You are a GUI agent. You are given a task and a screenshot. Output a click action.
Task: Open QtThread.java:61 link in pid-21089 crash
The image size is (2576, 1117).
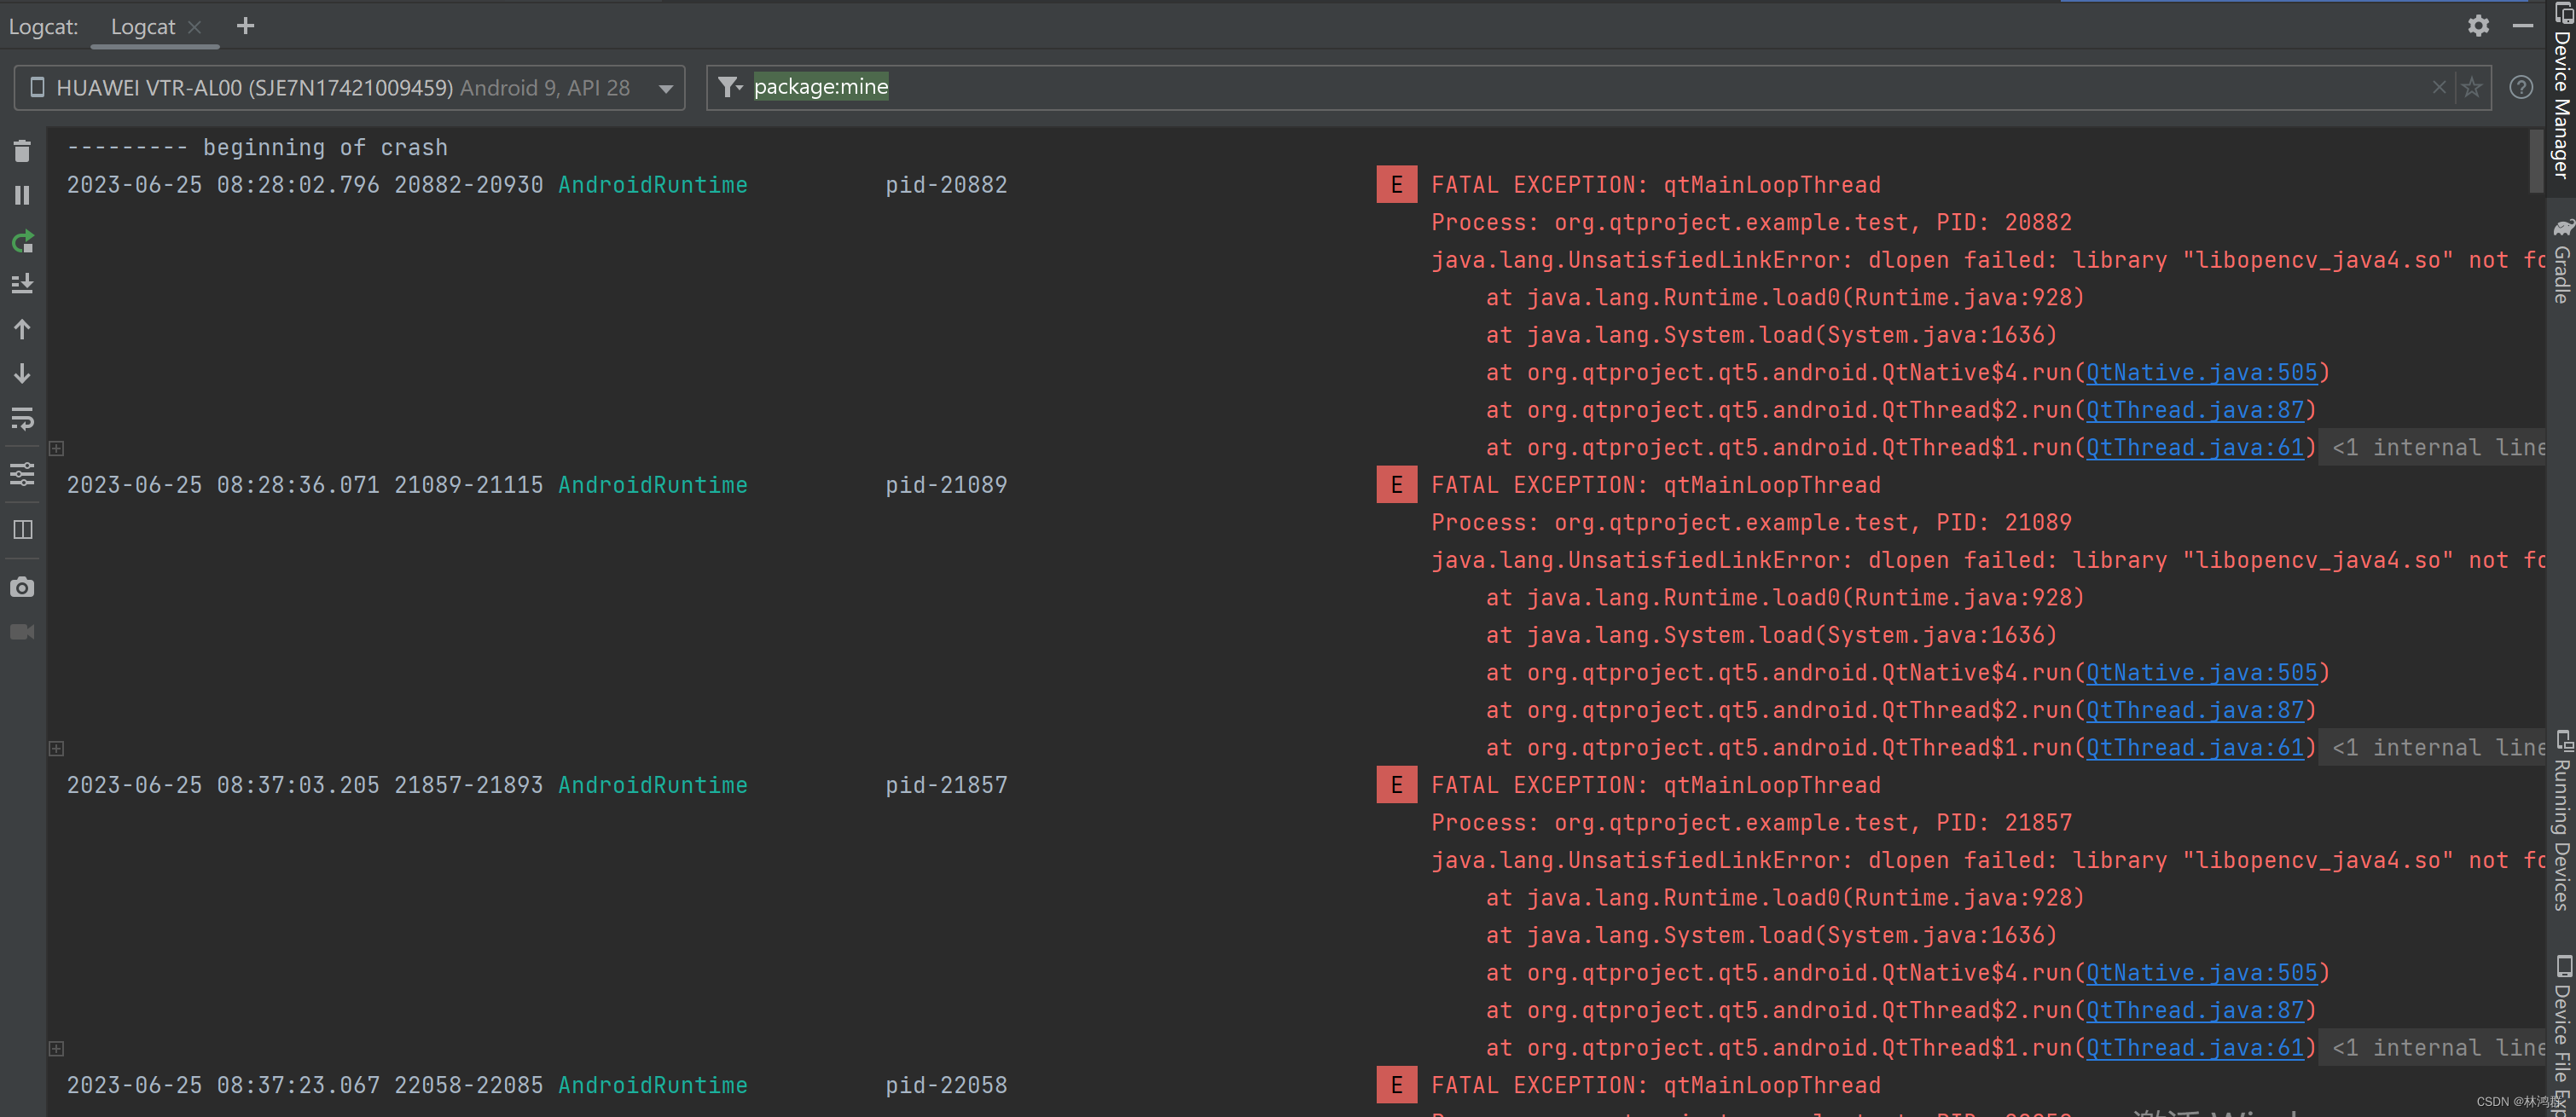[2194, 747]
